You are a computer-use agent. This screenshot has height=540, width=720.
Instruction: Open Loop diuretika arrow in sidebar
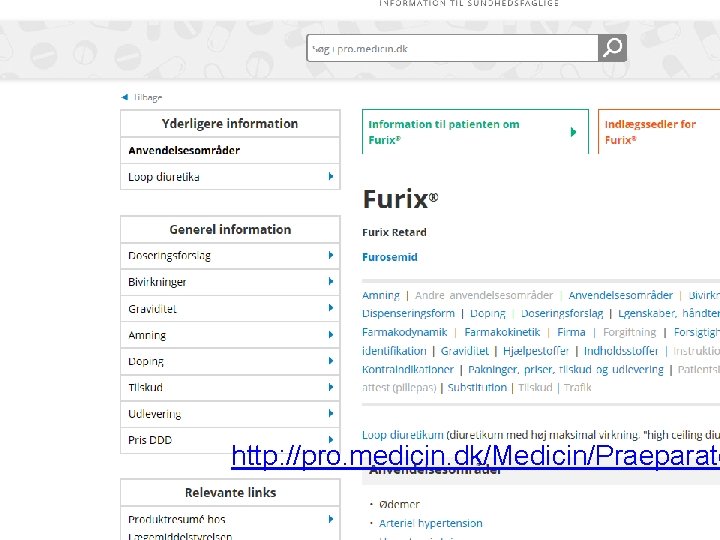[x=331, y=176]
